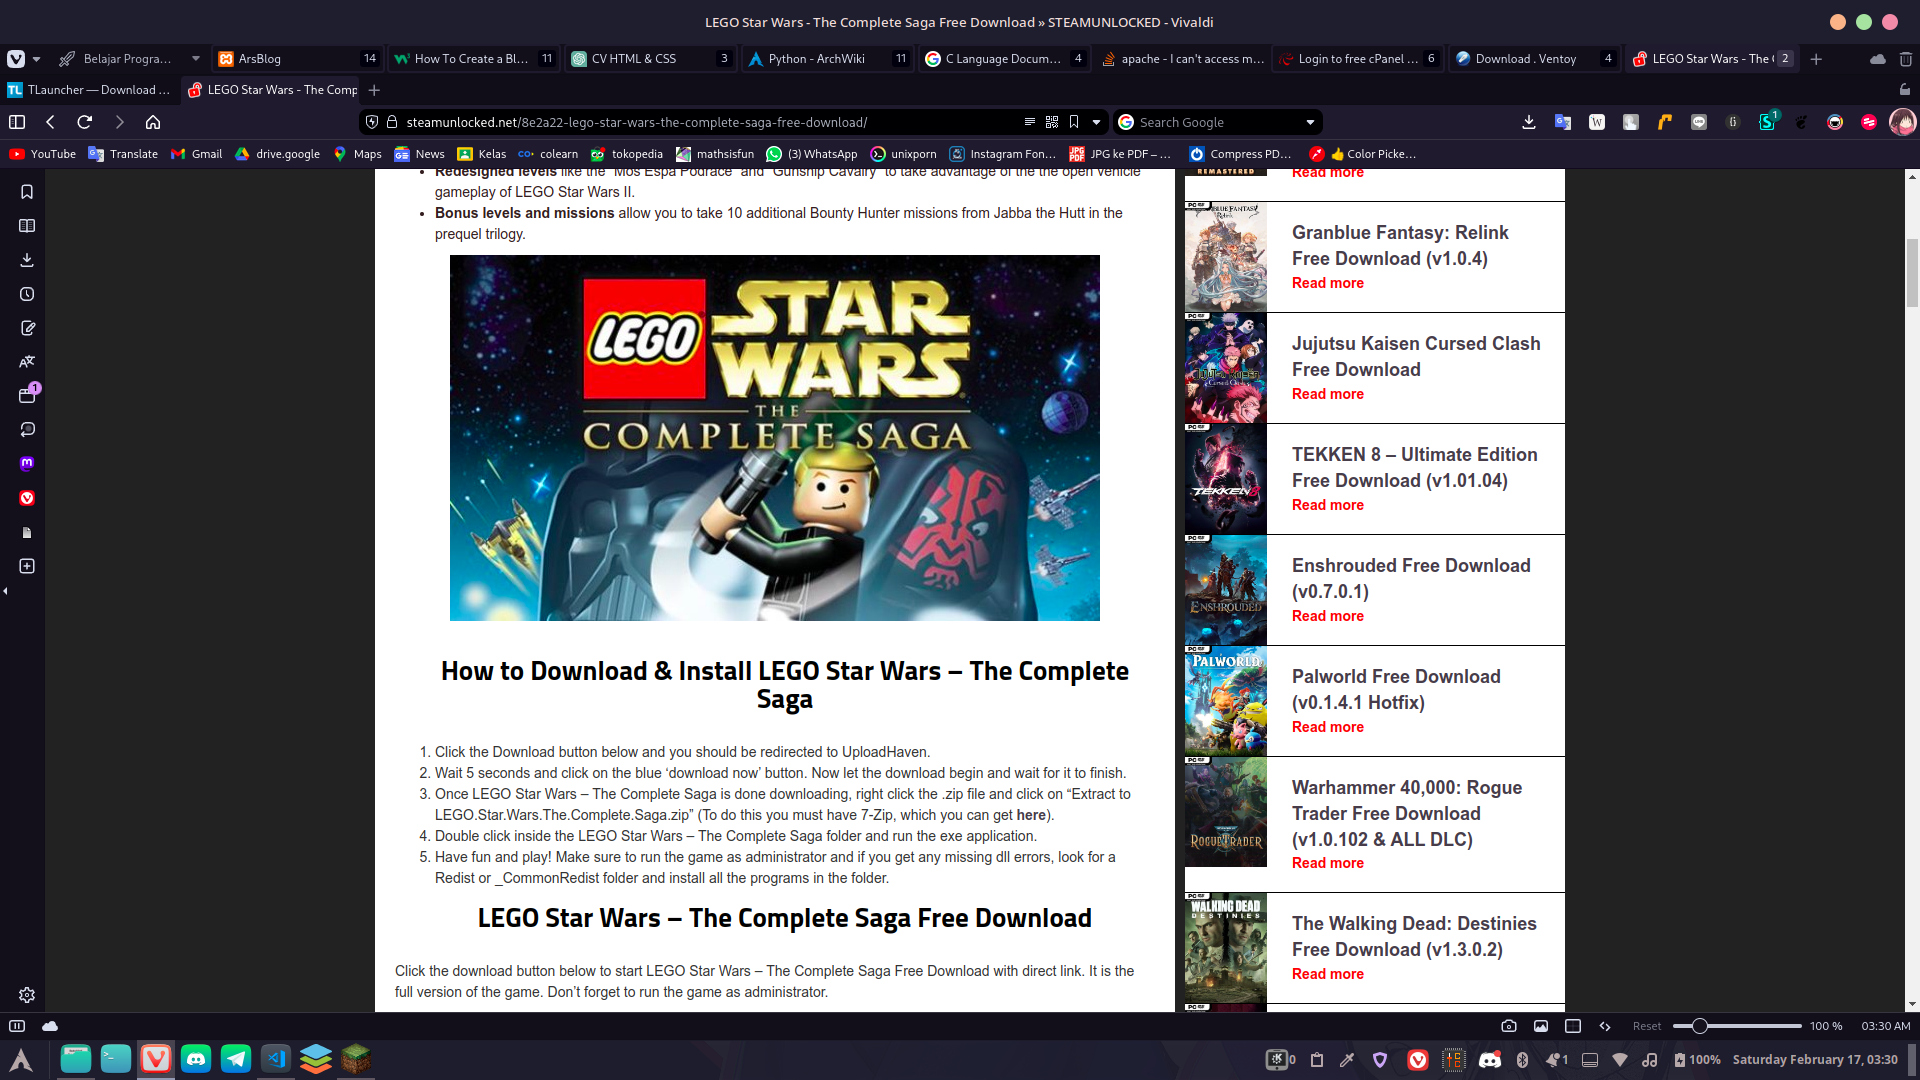The image size is (1920, 1080).
Task: Open the downloads toolbar button
Action: tap(1529, 122)
